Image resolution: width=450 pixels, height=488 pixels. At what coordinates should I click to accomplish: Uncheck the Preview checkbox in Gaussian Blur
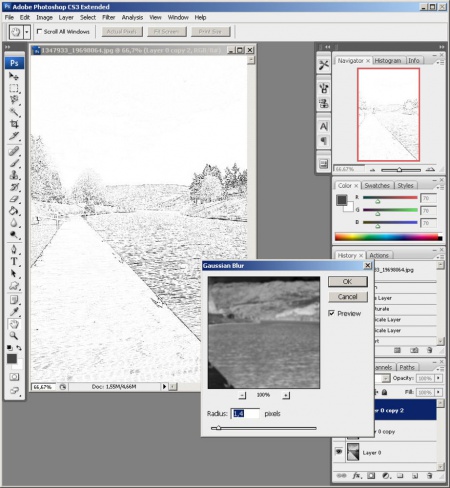(331, 313)
